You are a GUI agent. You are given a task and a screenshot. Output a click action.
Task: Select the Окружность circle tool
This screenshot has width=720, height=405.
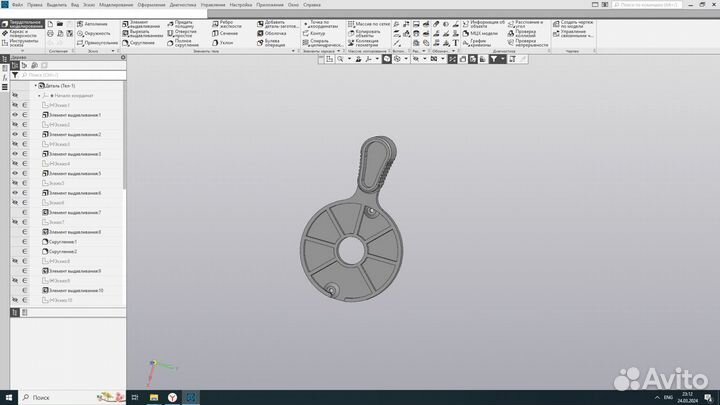[94, 34]
